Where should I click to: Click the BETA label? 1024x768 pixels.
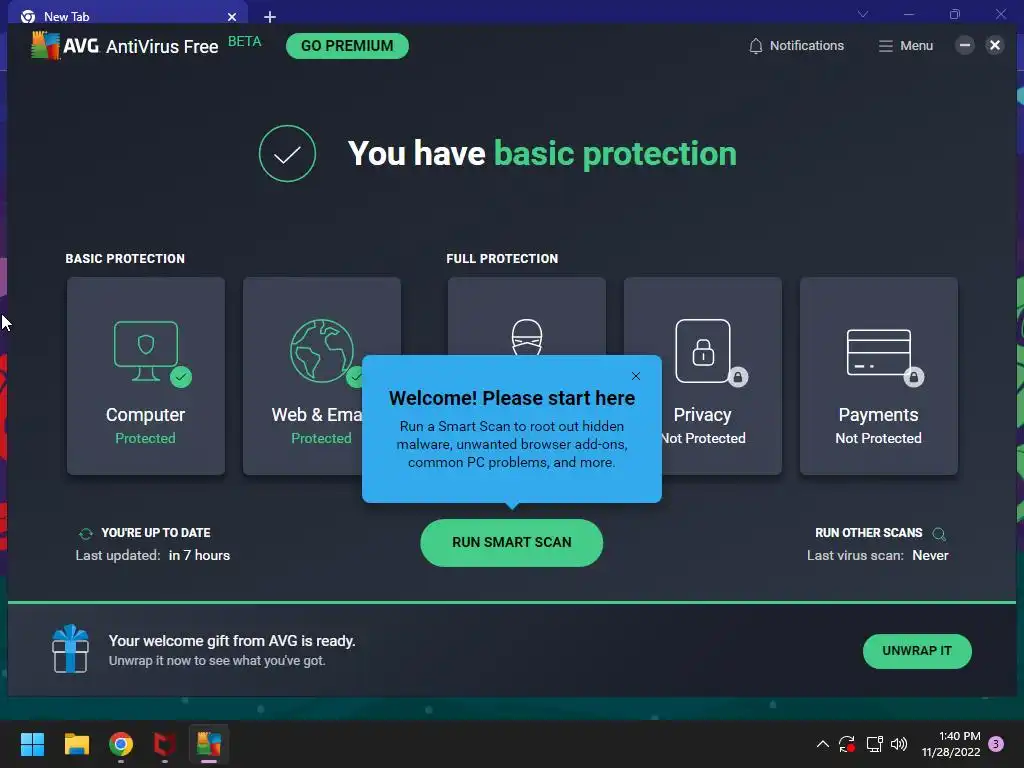pos(244,41)
